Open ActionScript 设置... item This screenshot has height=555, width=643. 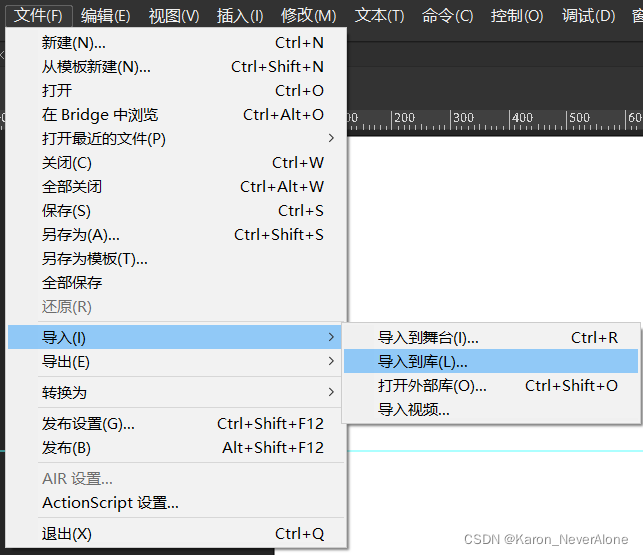pos(177,502)
